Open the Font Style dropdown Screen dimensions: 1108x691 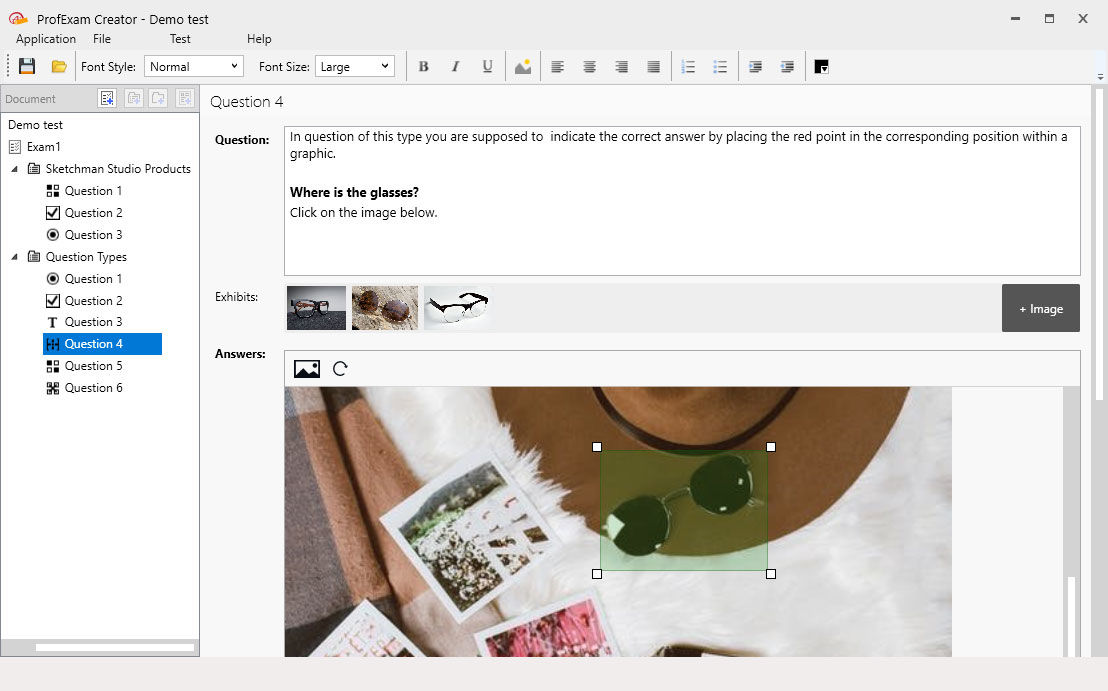[x=194, y=66]
